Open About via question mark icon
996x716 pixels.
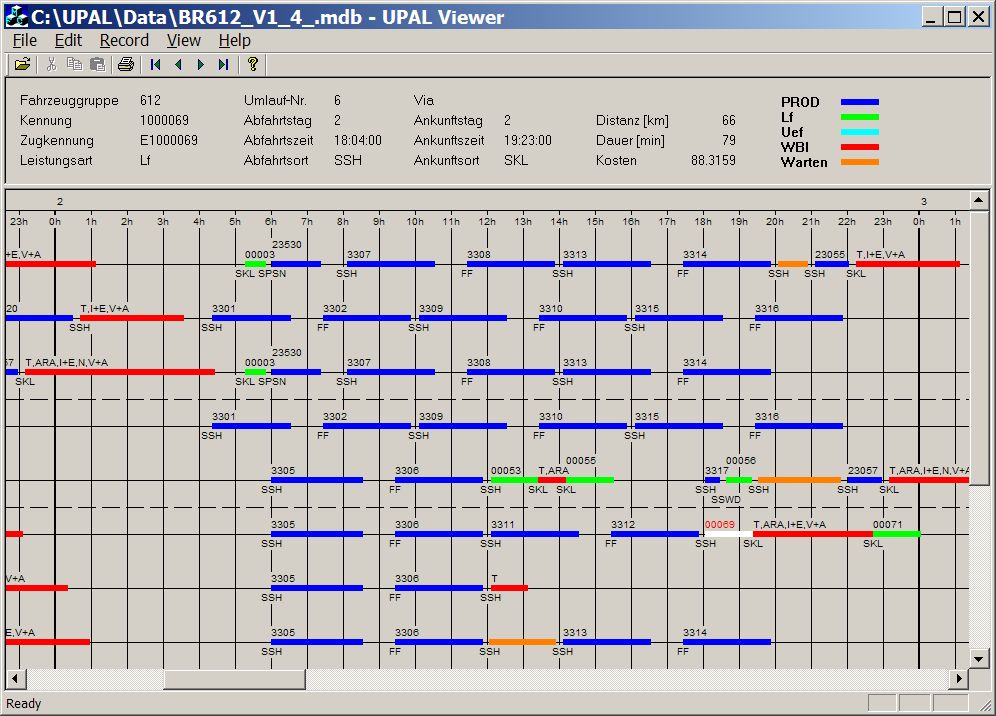[253, 65]
